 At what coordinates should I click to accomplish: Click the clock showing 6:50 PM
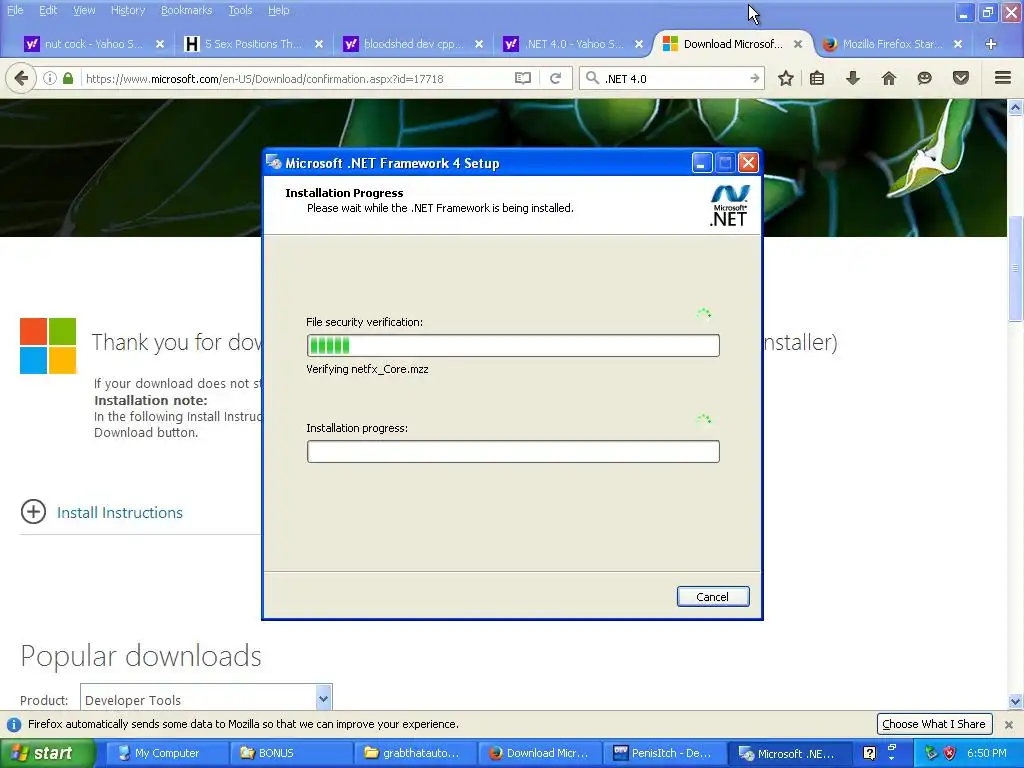(986, 753)
